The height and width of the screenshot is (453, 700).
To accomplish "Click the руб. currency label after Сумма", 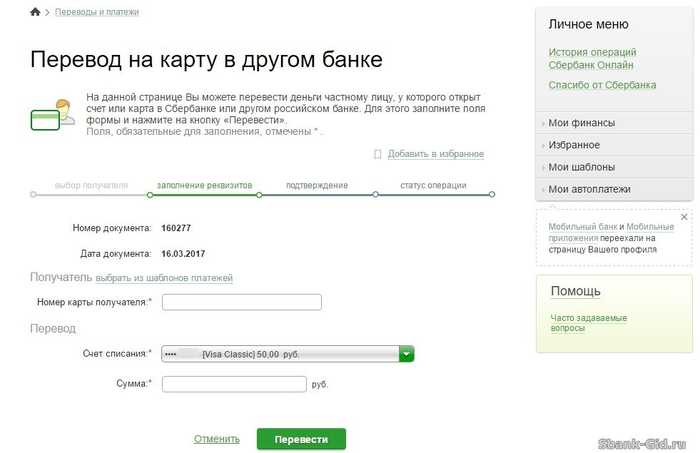I will point(320,384).
